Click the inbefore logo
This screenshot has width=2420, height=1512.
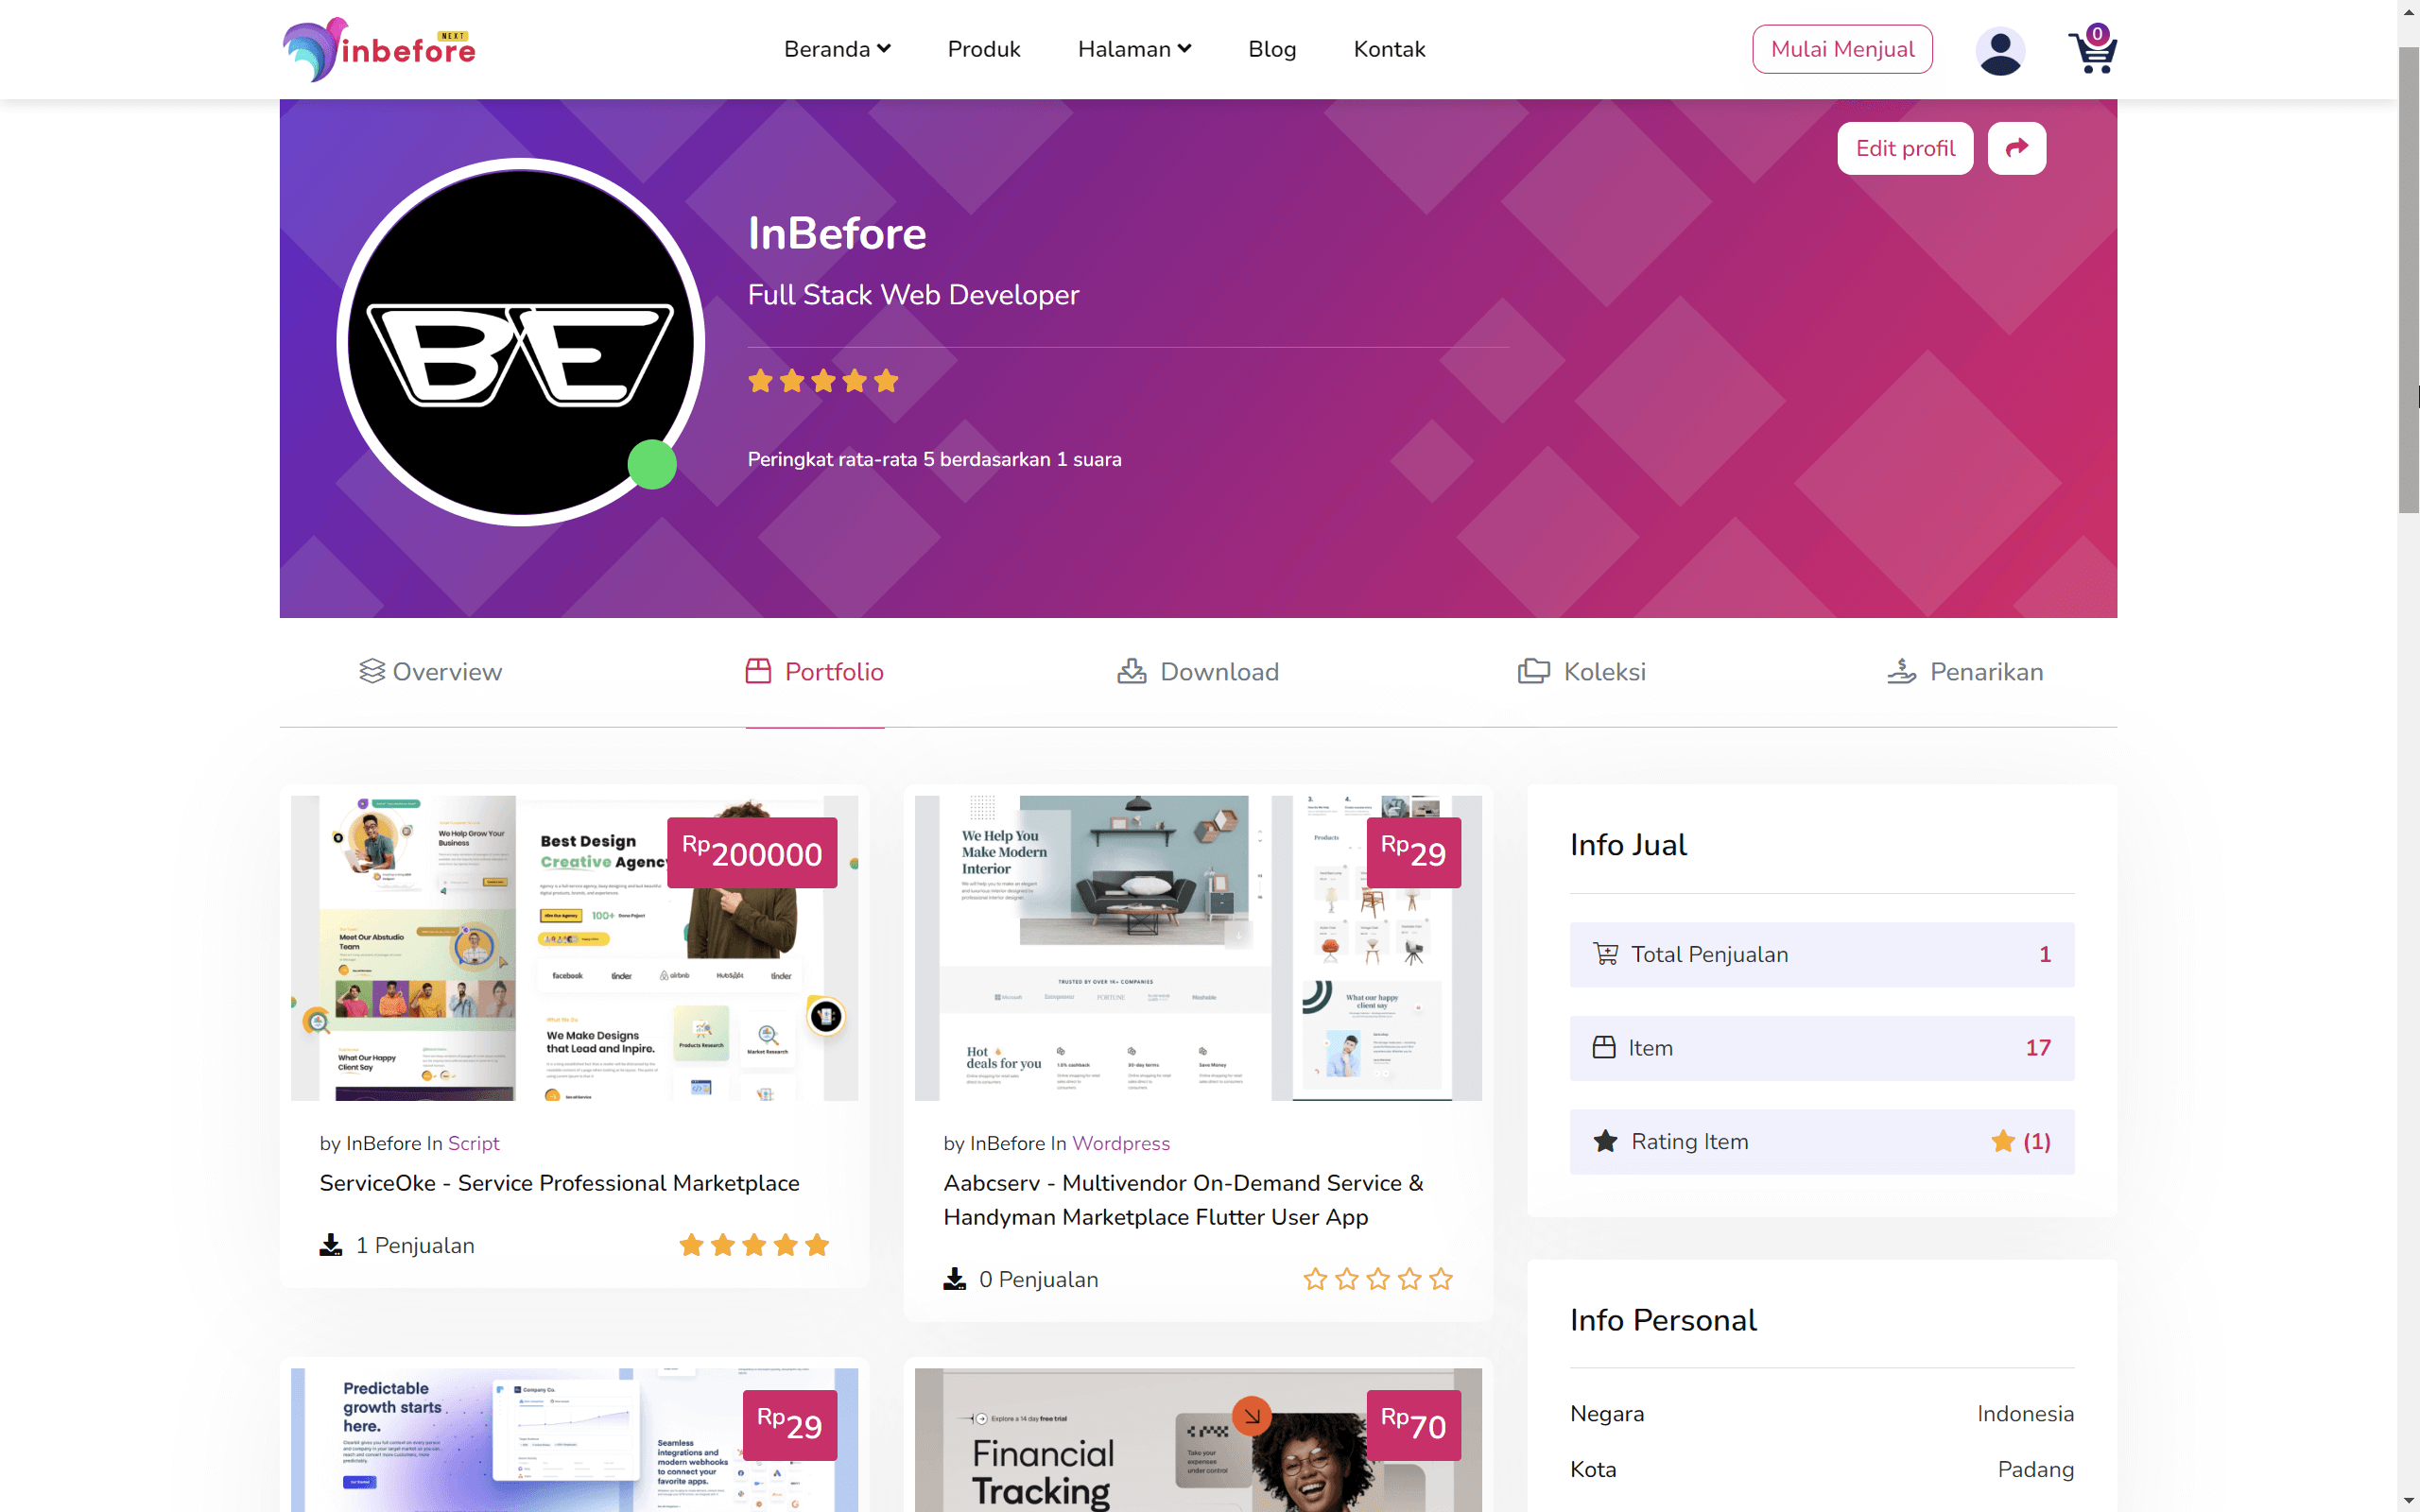[379, 49]
